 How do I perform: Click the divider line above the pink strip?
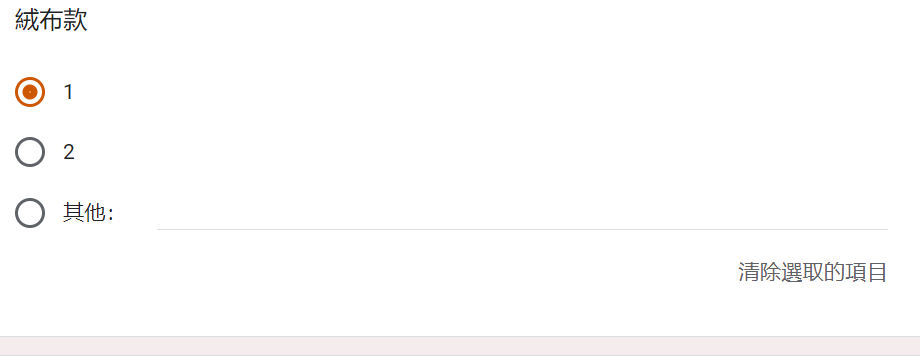[460, 336]
